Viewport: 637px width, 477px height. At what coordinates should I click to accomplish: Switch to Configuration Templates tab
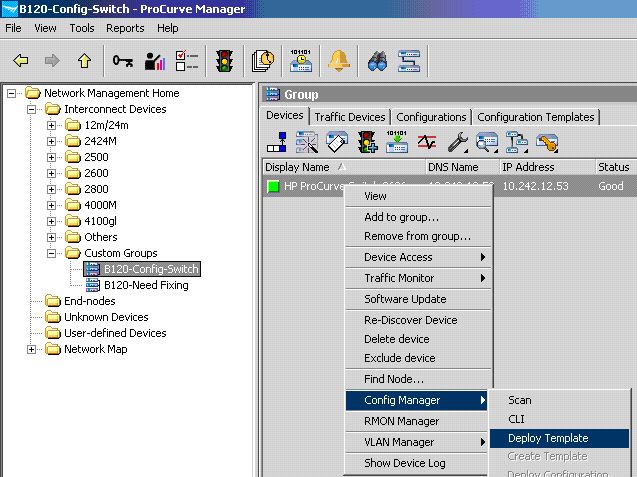(x=535, y=117)
